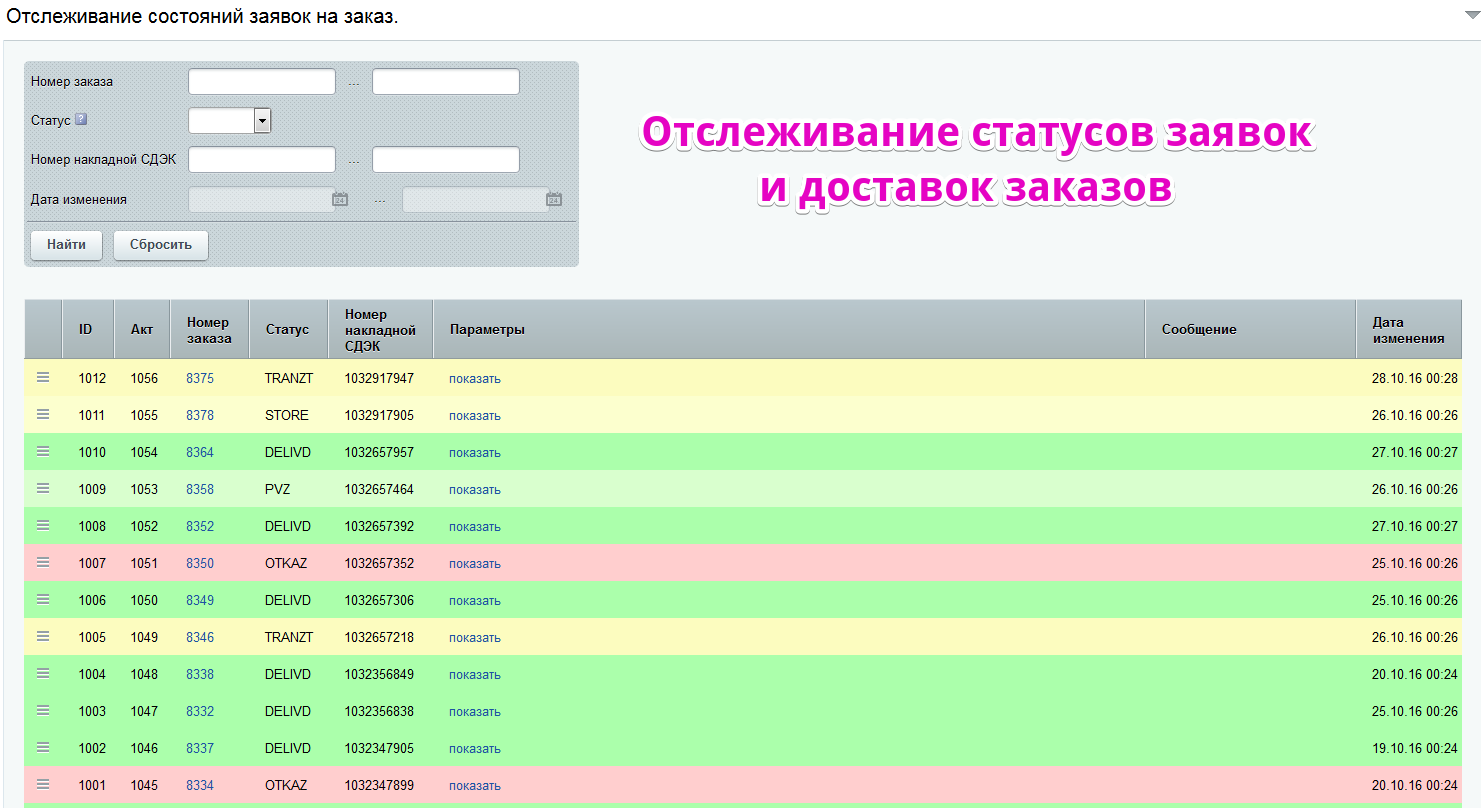Open row actions menu for ID 1012

43,377
